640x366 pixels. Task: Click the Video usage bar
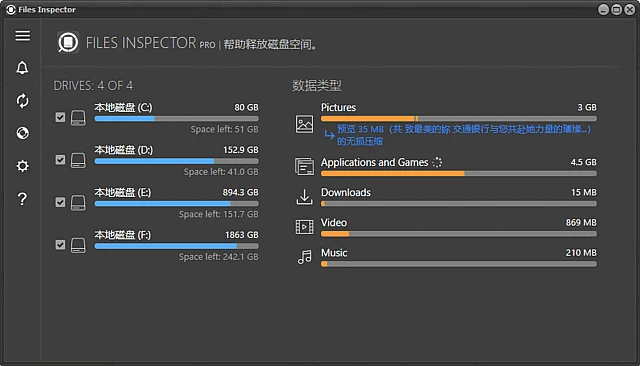(459, 234)
